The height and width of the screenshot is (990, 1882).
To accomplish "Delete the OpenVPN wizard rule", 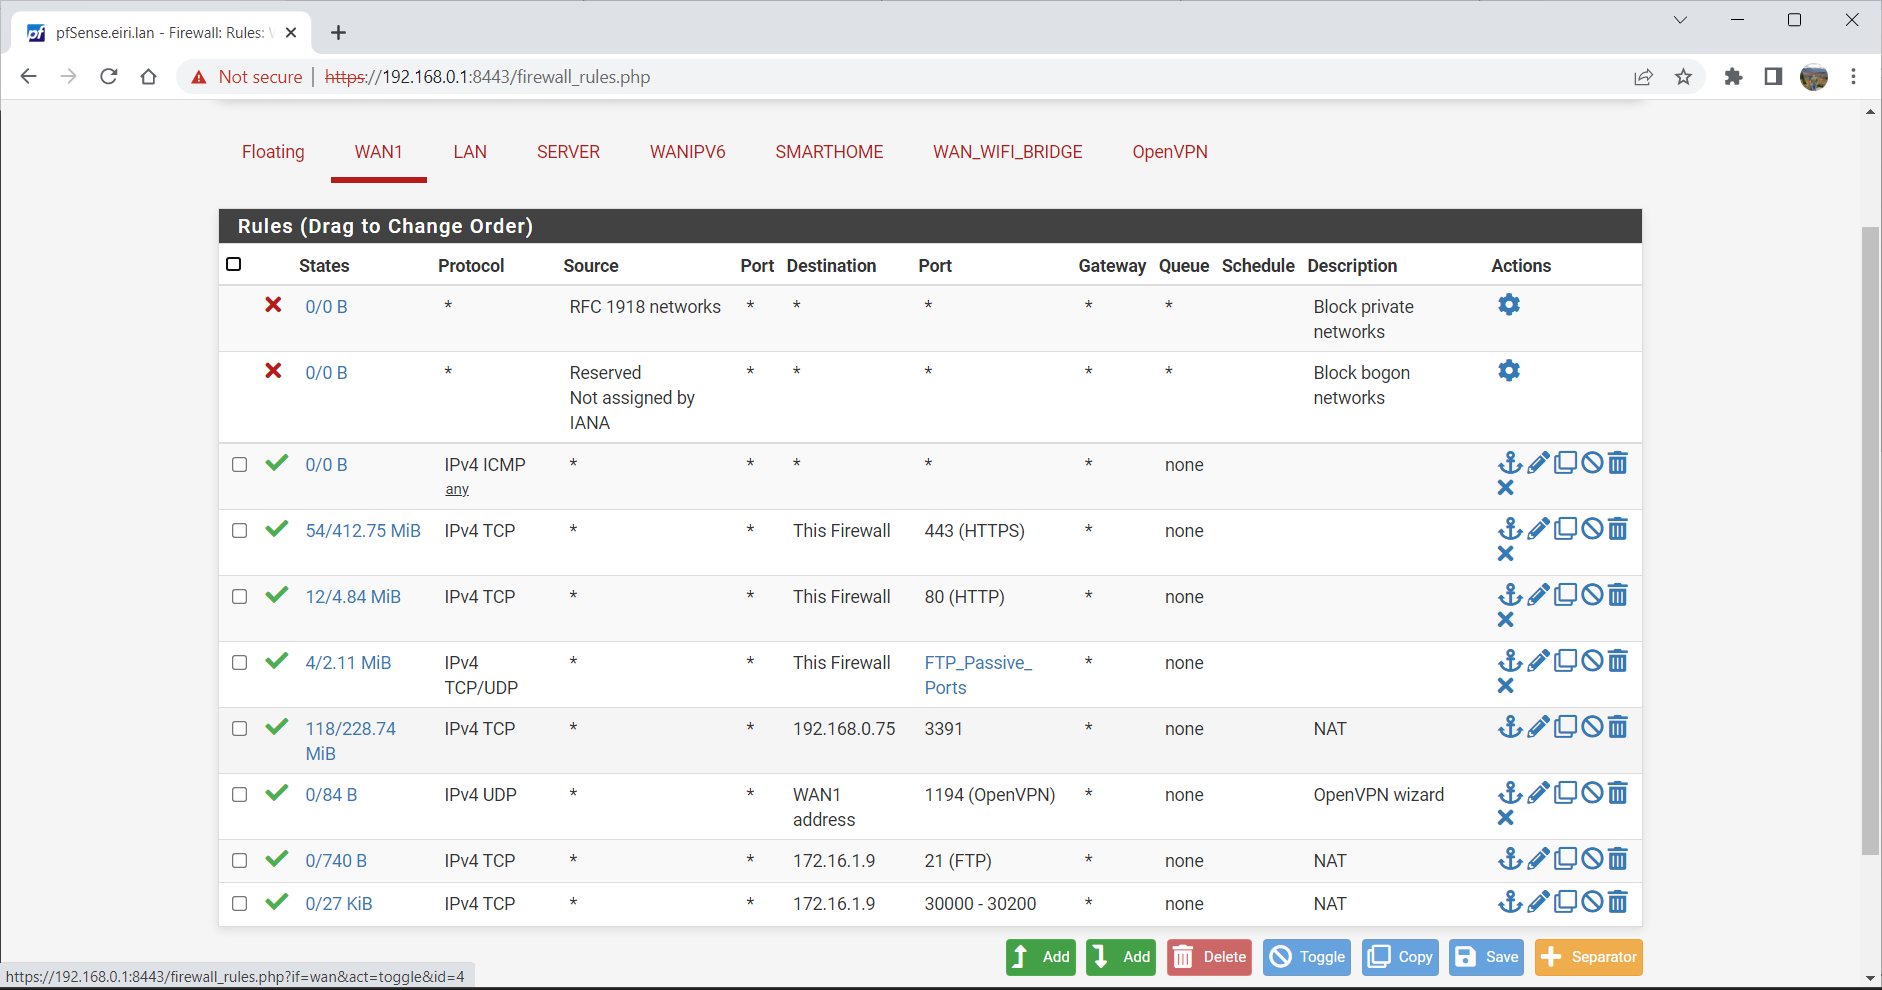I will tap(1618, 792).
